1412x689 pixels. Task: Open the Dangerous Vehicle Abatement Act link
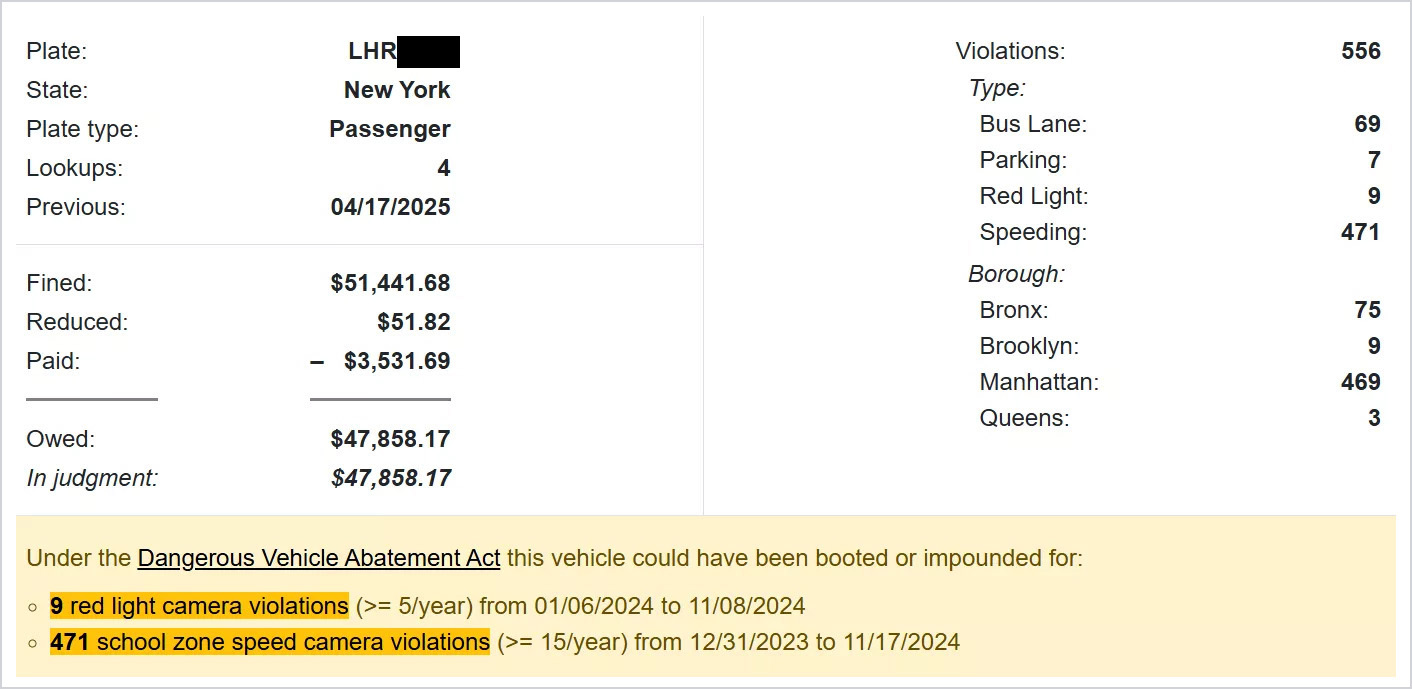[318, 558]
